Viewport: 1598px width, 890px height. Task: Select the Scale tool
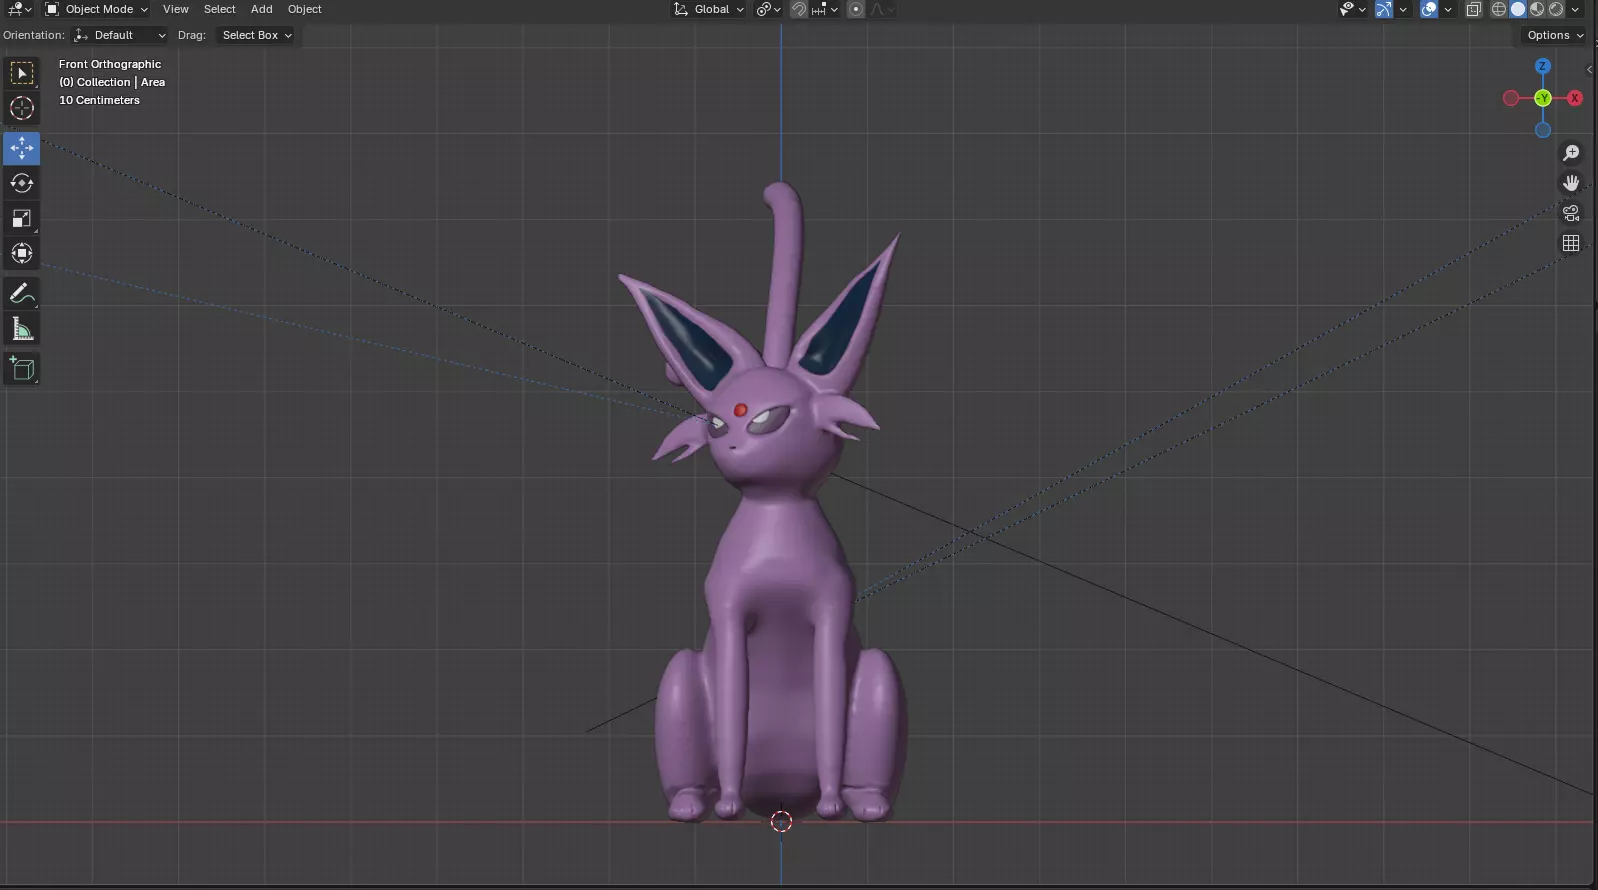click(x=22, y=218)
